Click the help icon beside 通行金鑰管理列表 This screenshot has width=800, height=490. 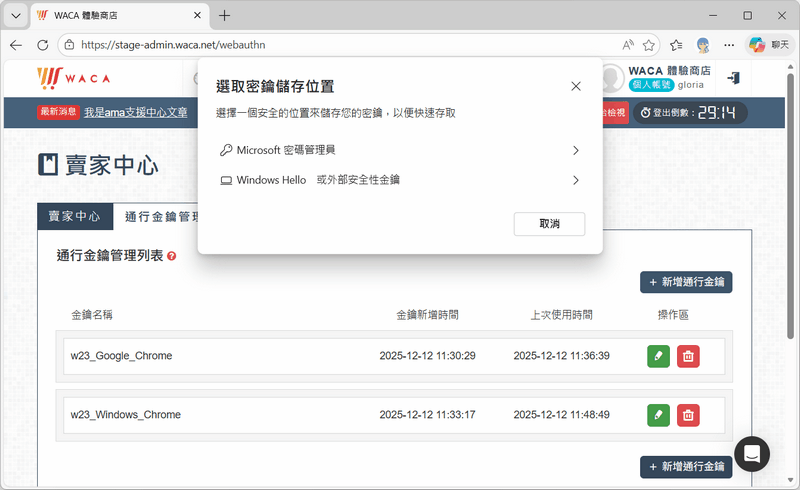pos(172,257)
